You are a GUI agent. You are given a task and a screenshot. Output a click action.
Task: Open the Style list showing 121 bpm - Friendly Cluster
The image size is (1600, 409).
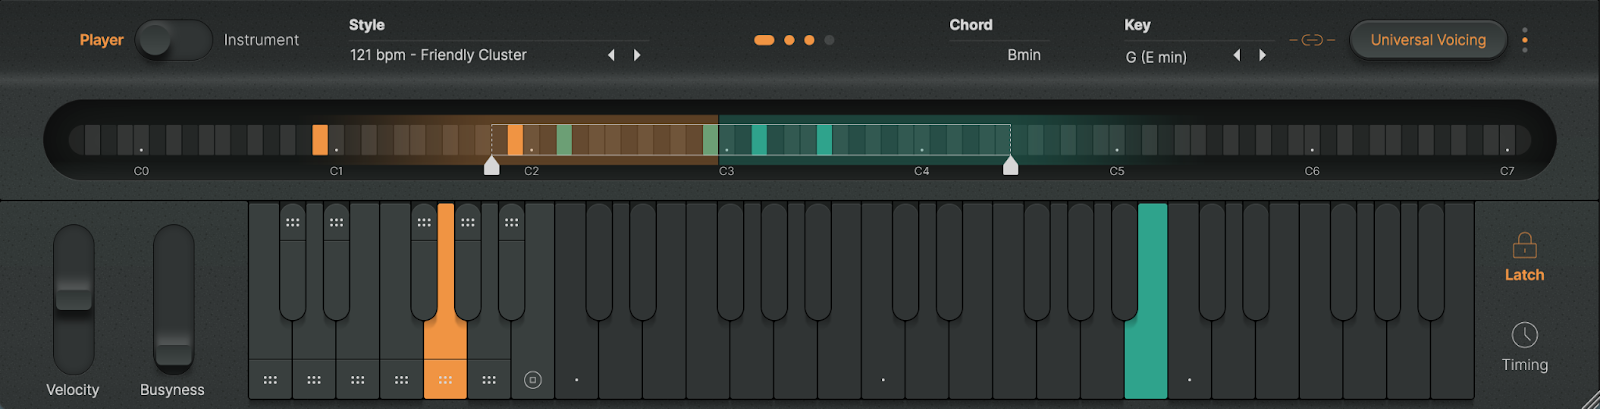click(438, 55)
